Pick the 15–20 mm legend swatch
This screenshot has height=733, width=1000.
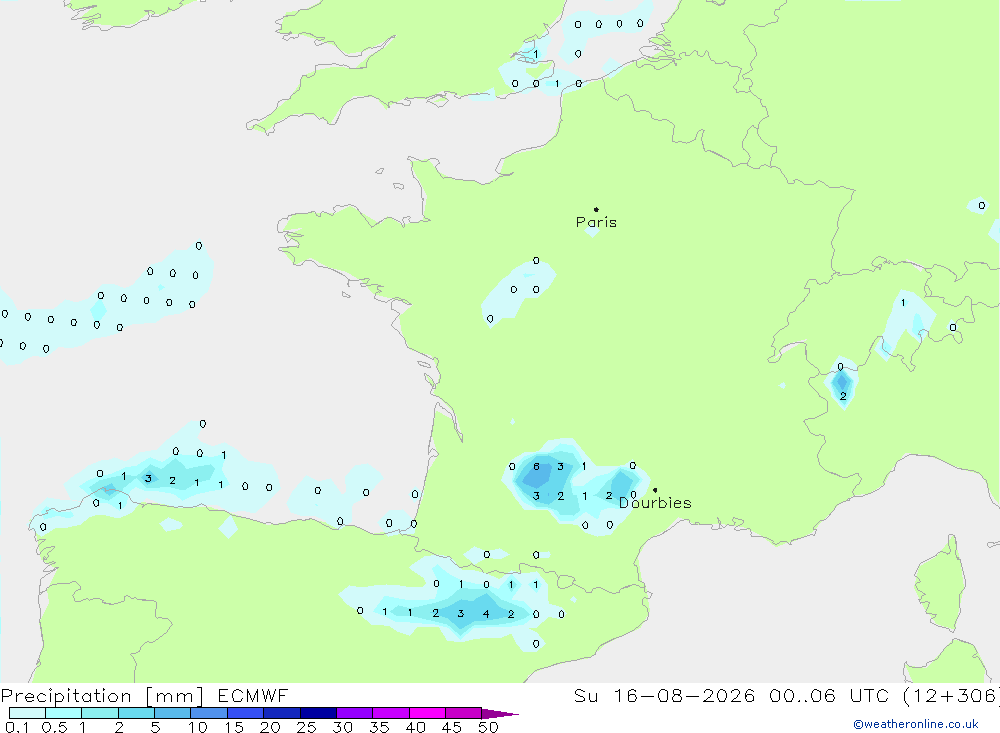coord(246,713)
